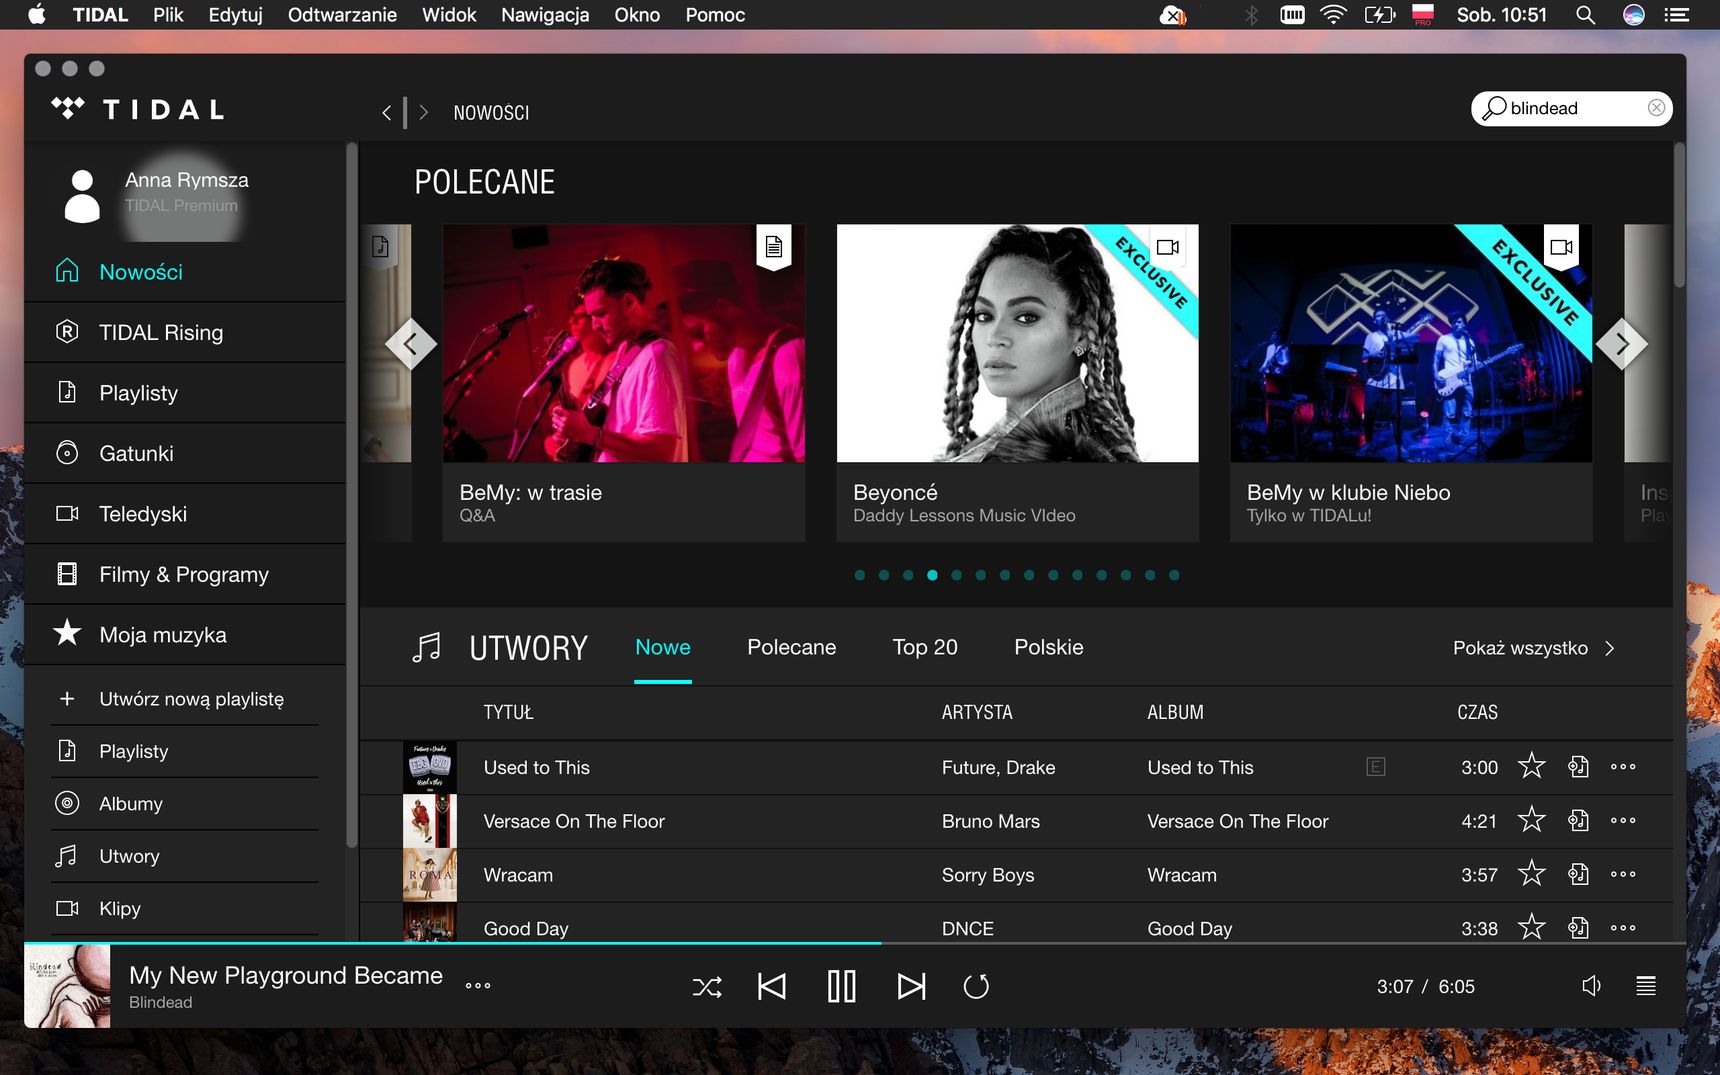Open Beyoncé Daddy Lessons video card
Image resolution: width=1720 pixels, height=1075 pixels.
click(1017, 383)
